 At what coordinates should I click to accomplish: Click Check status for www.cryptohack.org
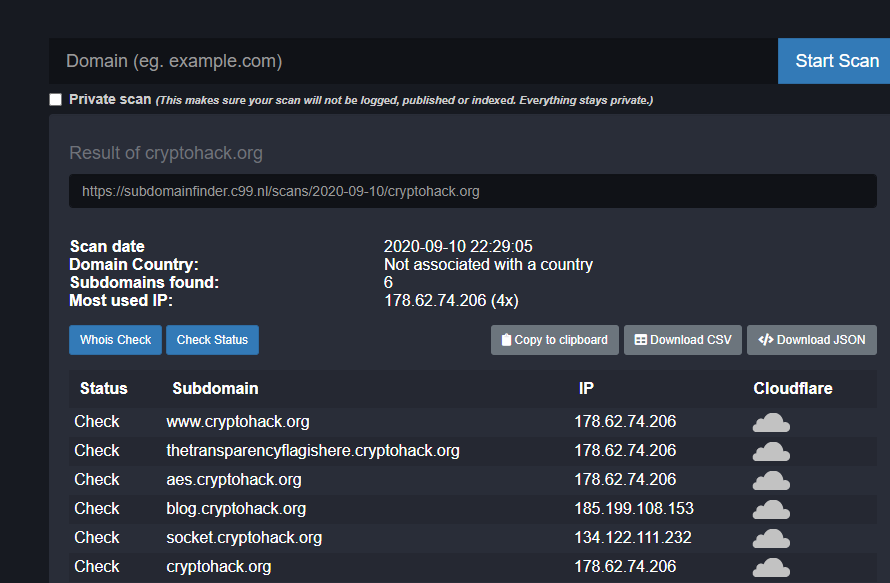(x=97, y=422)
